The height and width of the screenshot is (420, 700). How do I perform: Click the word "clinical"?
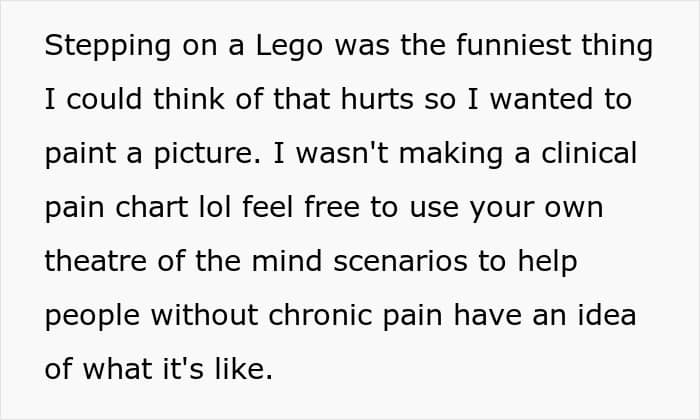coord(585,155)
